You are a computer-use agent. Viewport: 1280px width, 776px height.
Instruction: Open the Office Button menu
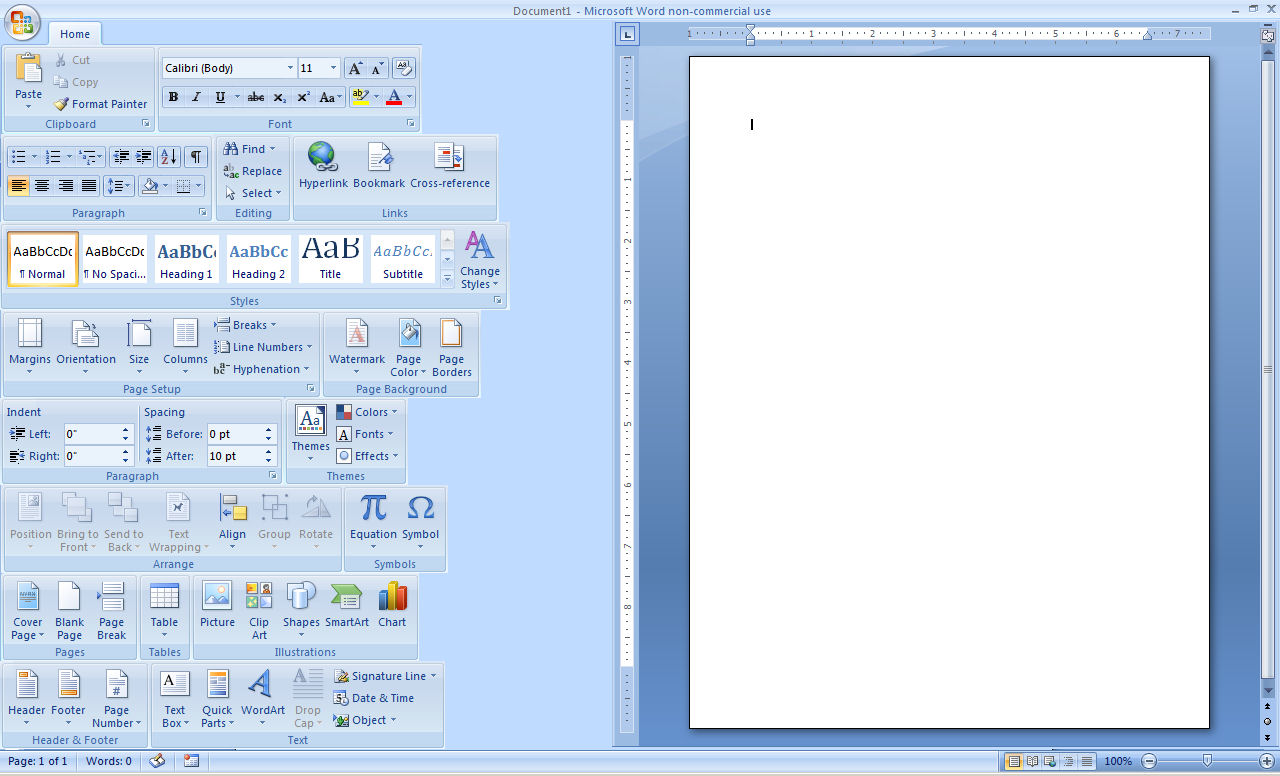click(21, 21)
